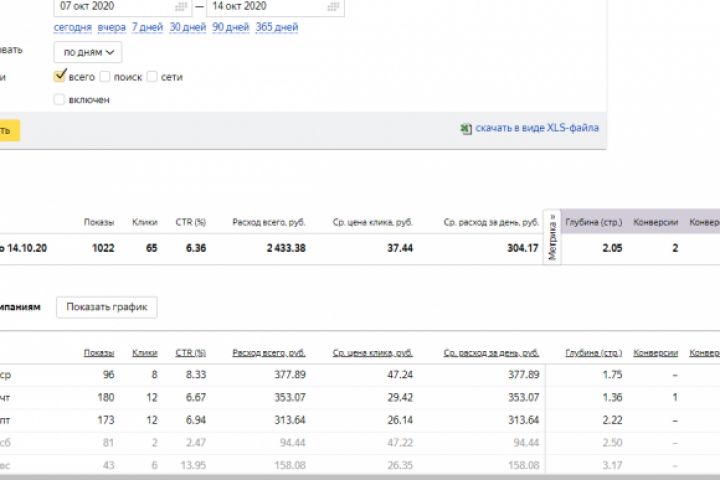Click the yellow show button at left edge
The height and width of the screenshot is (480, 720).
[x=9, y=130]
